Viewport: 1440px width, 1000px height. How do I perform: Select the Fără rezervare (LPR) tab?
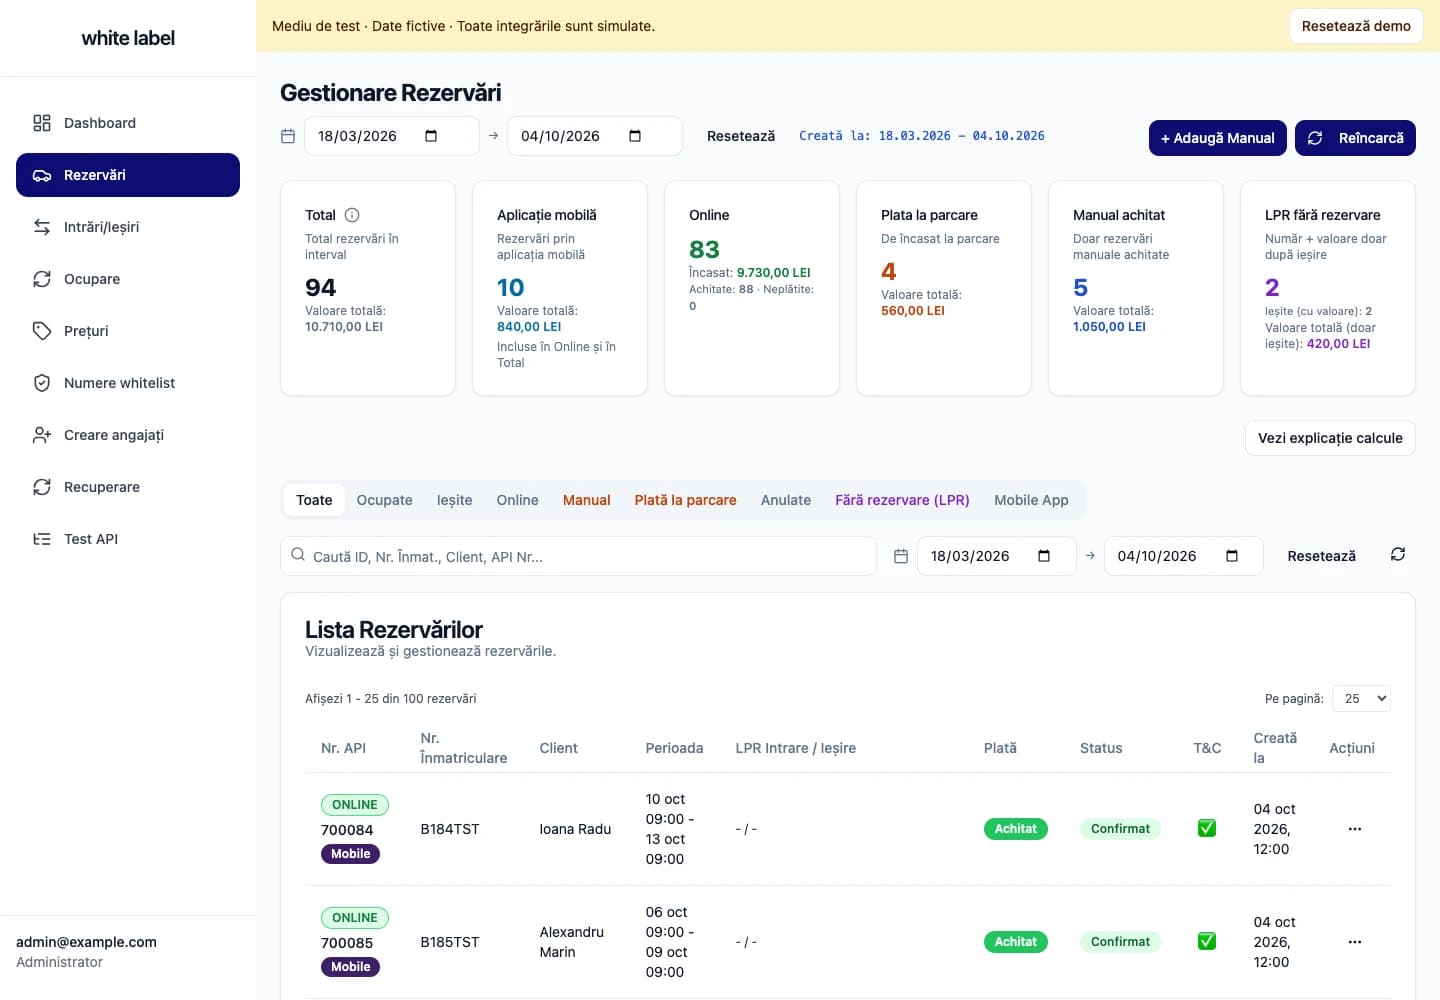[903, 500]
